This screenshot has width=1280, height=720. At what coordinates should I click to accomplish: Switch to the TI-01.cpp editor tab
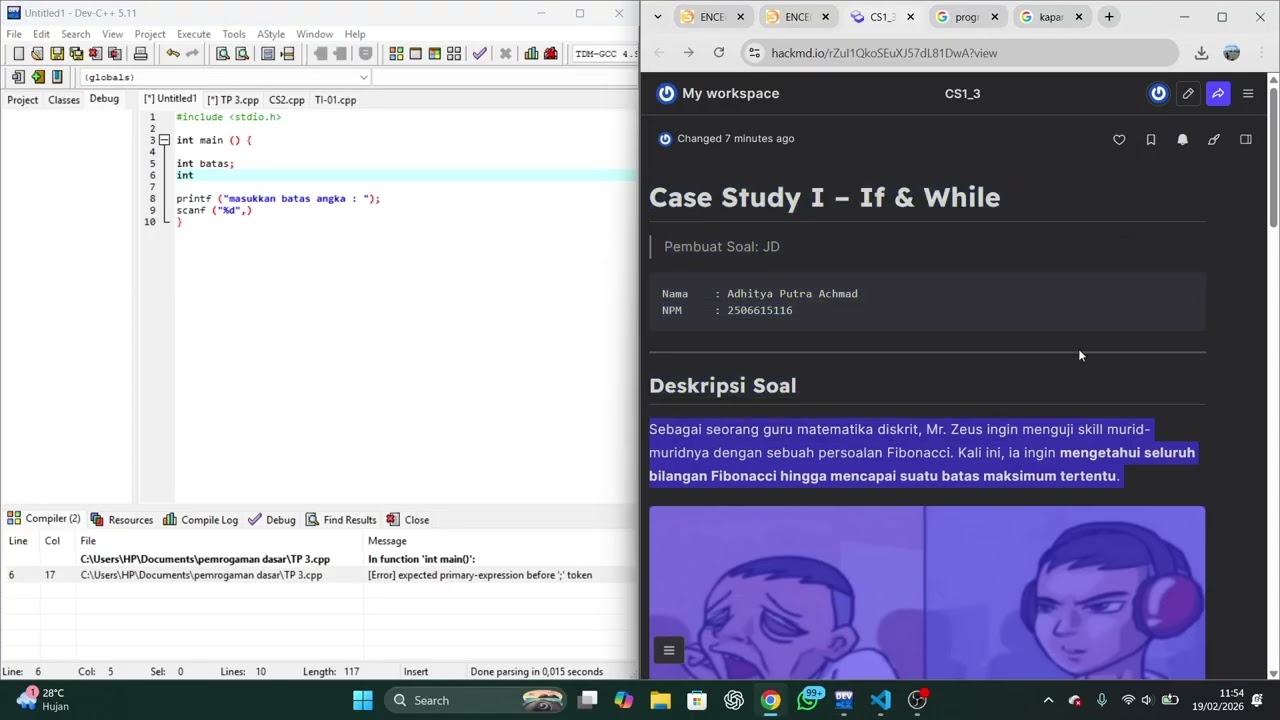[x=335, y=100]
